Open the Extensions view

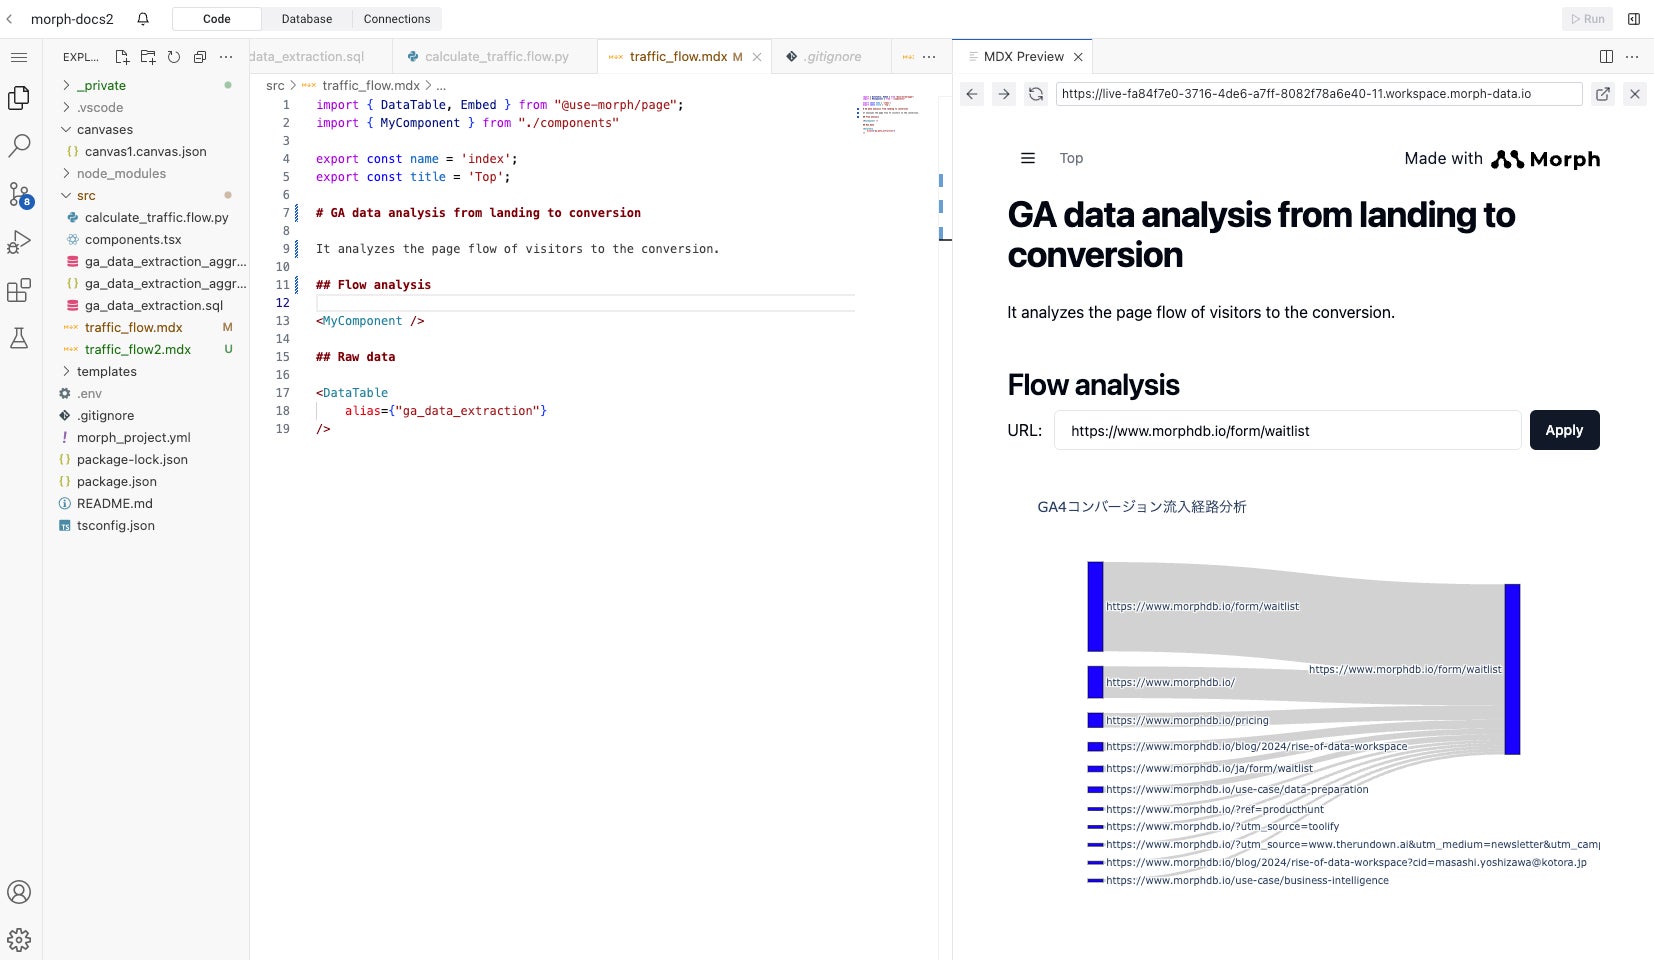click(19, 290)
